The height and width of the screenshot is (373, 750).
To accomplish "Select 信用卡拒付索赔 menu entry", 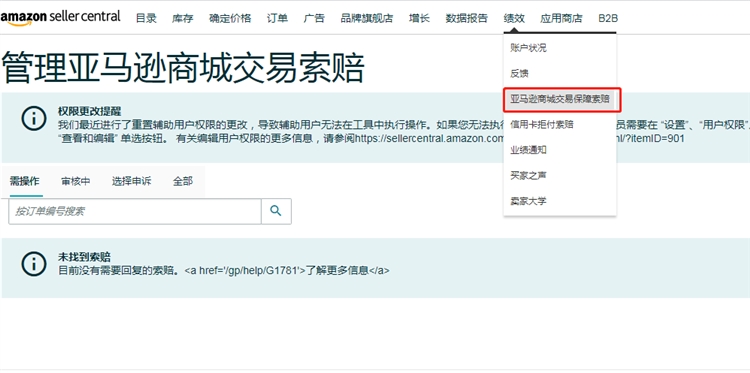I will [541, 124].
